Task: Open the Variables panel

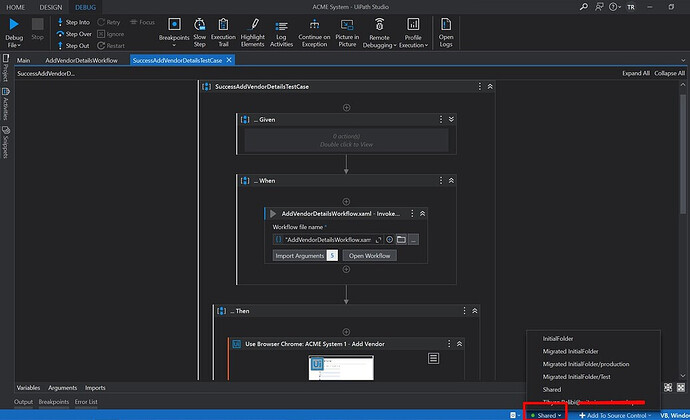Action: pos(28,388)
